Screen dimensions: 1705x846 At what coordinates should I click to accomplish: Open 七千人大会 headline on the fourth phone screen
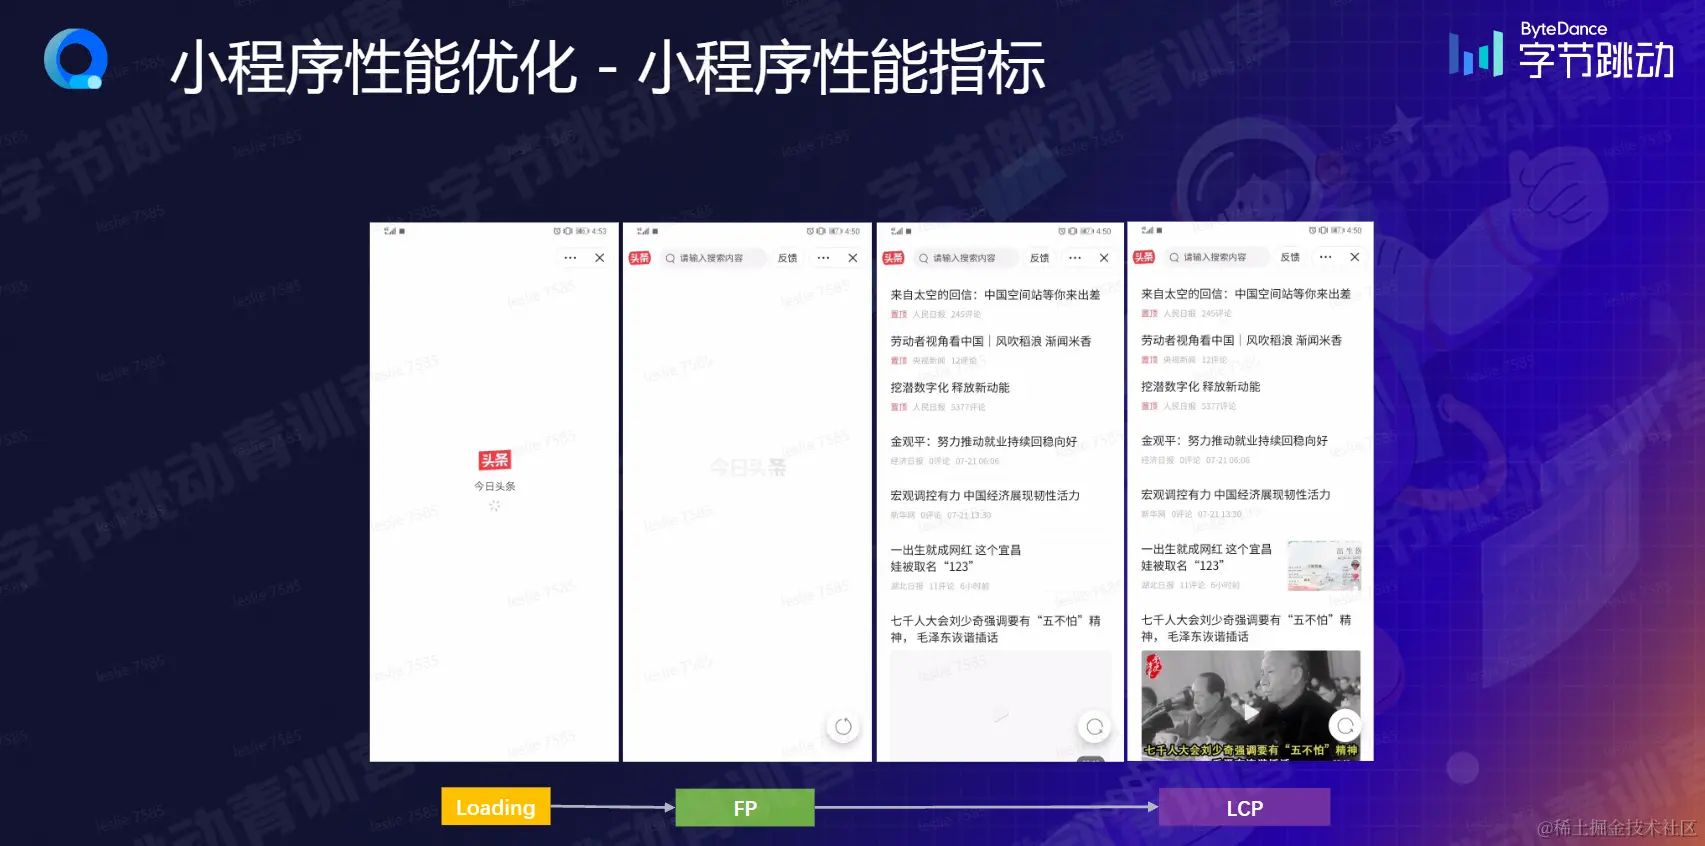tap(1247, 628)
